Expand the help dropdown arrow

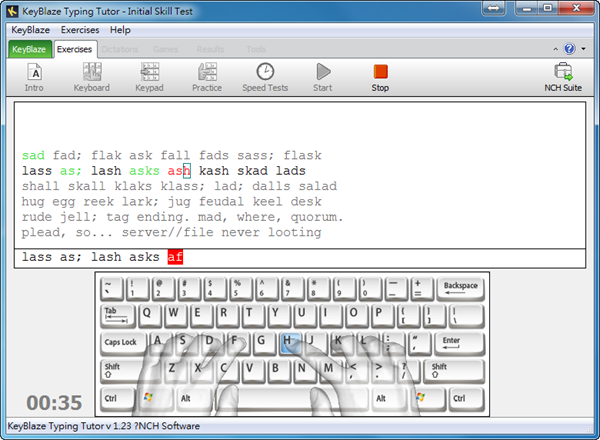point(584,49)
